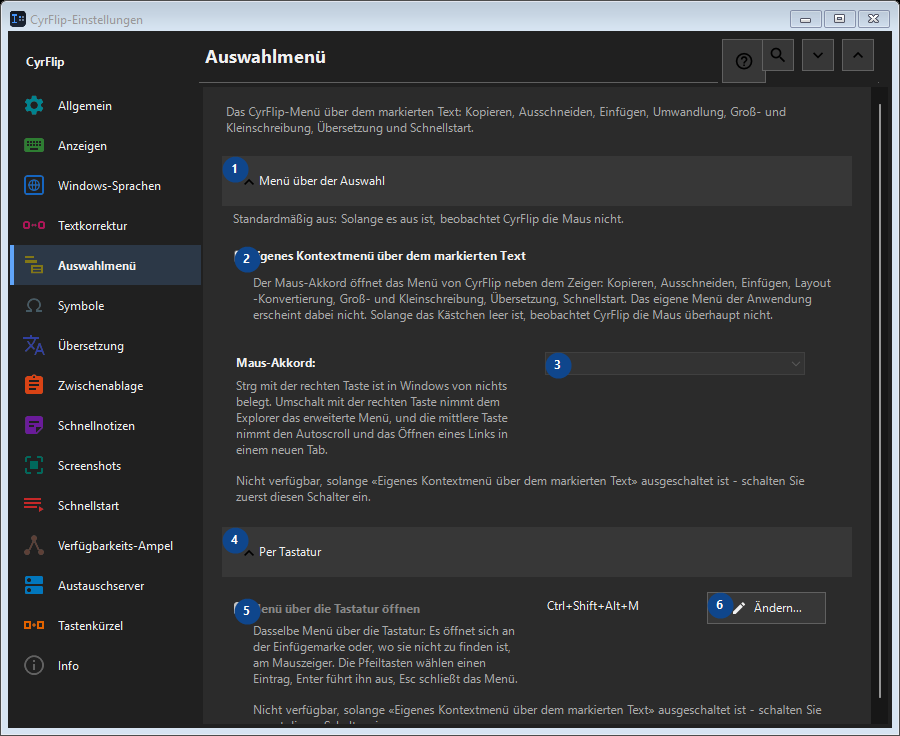Click the search magnifier icon
This screenshot has height=736, width=900.
[778, 55]
